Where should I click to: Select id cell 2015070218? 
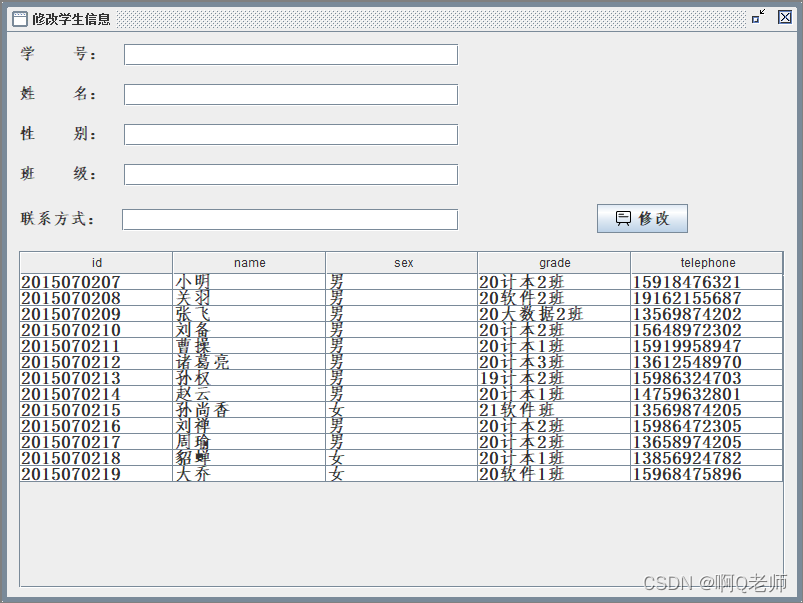[96, 458]
